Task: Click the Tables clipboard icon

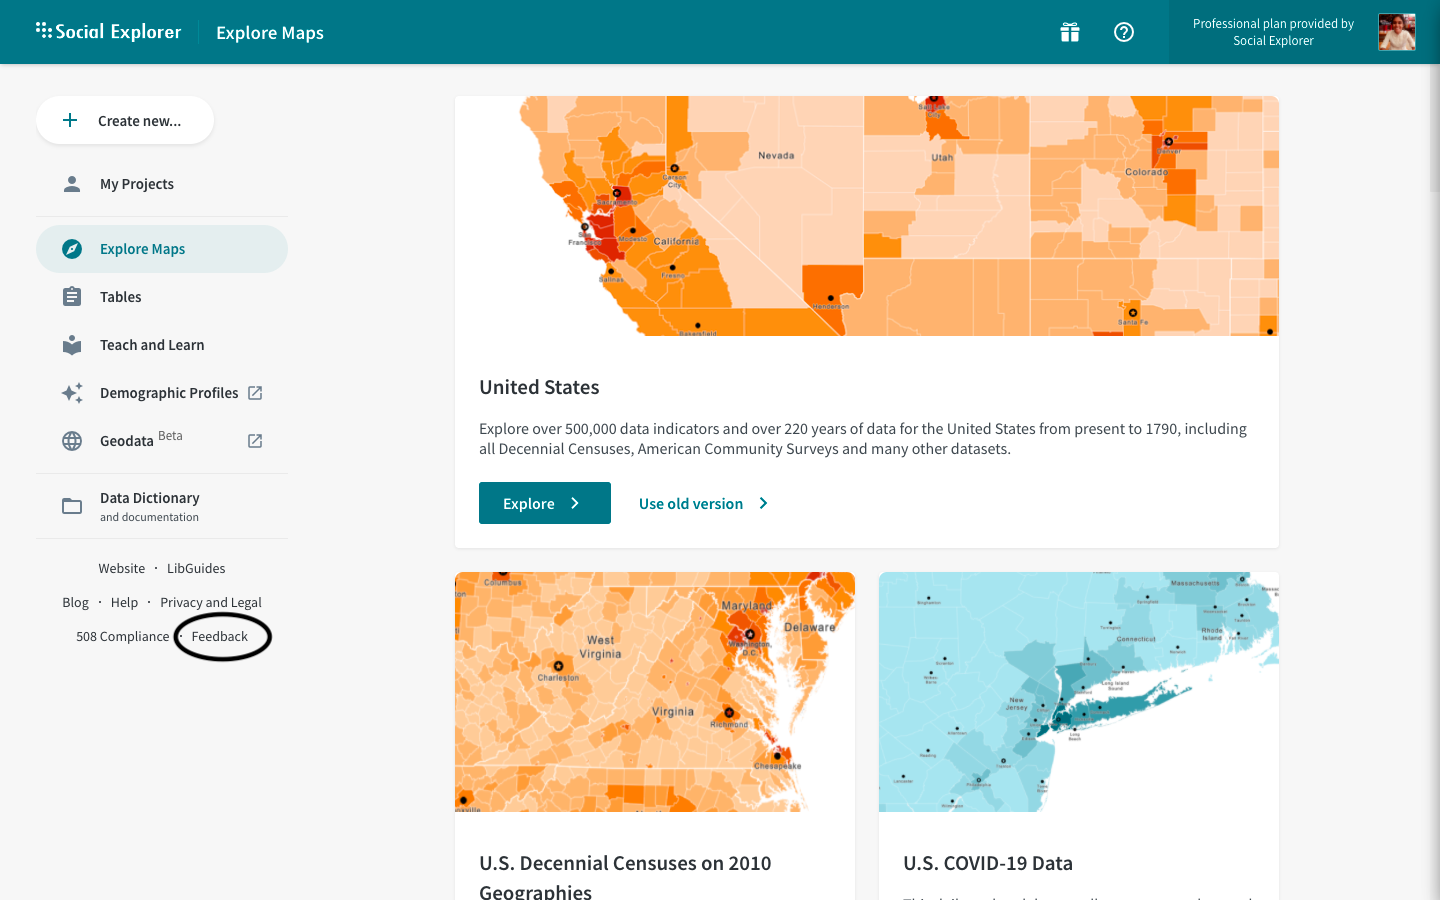Action: click(x=72, y=297)
